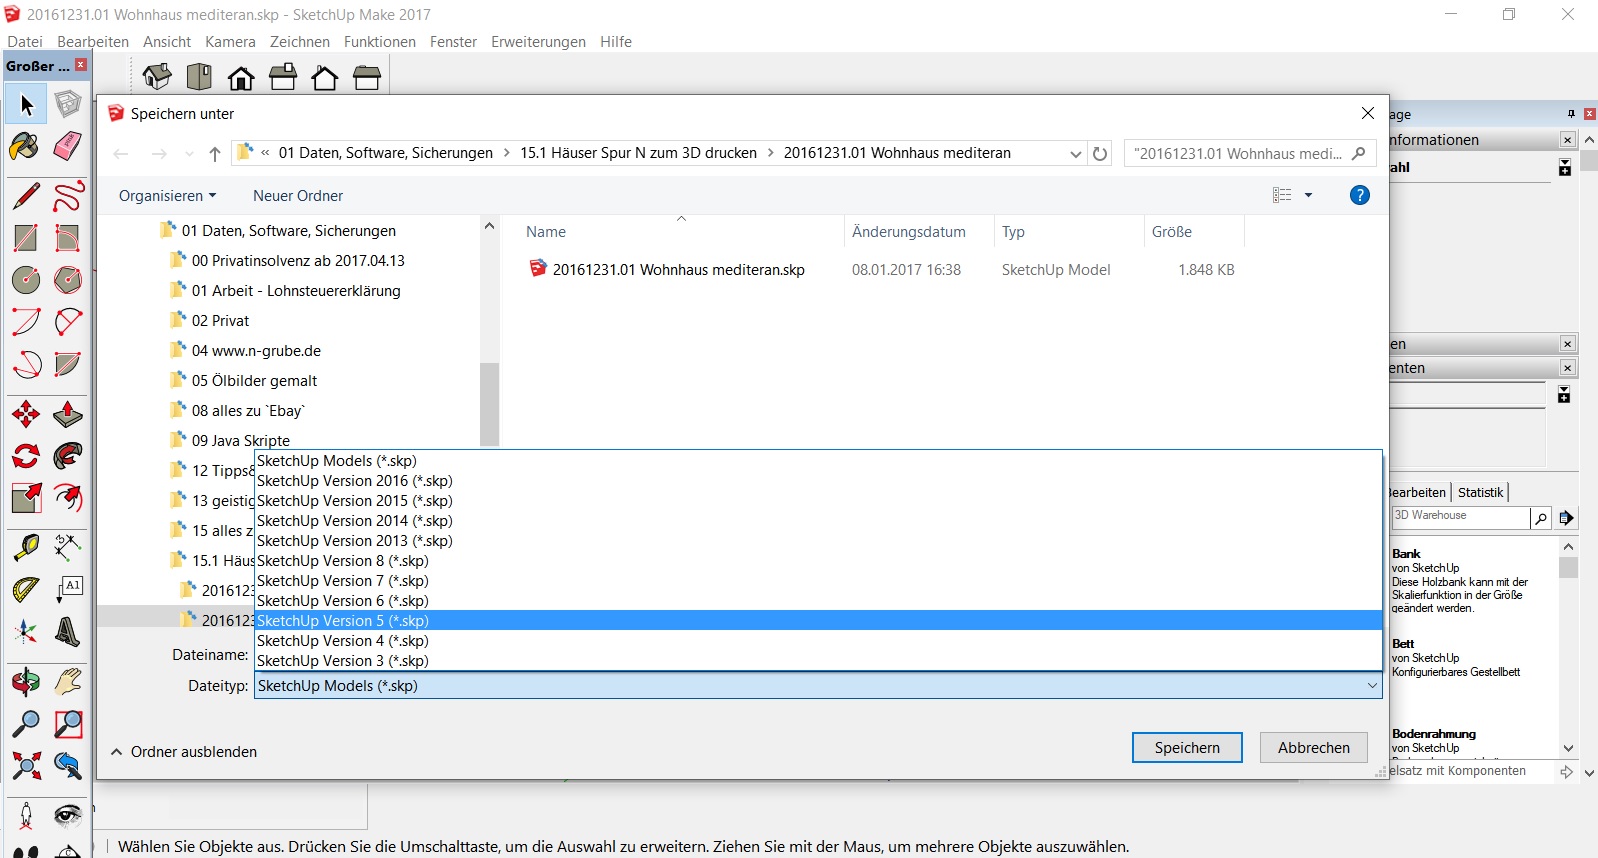Switch to the Iso view house icon
This screenshot has height=858, width=1598.
pos(157,77)
